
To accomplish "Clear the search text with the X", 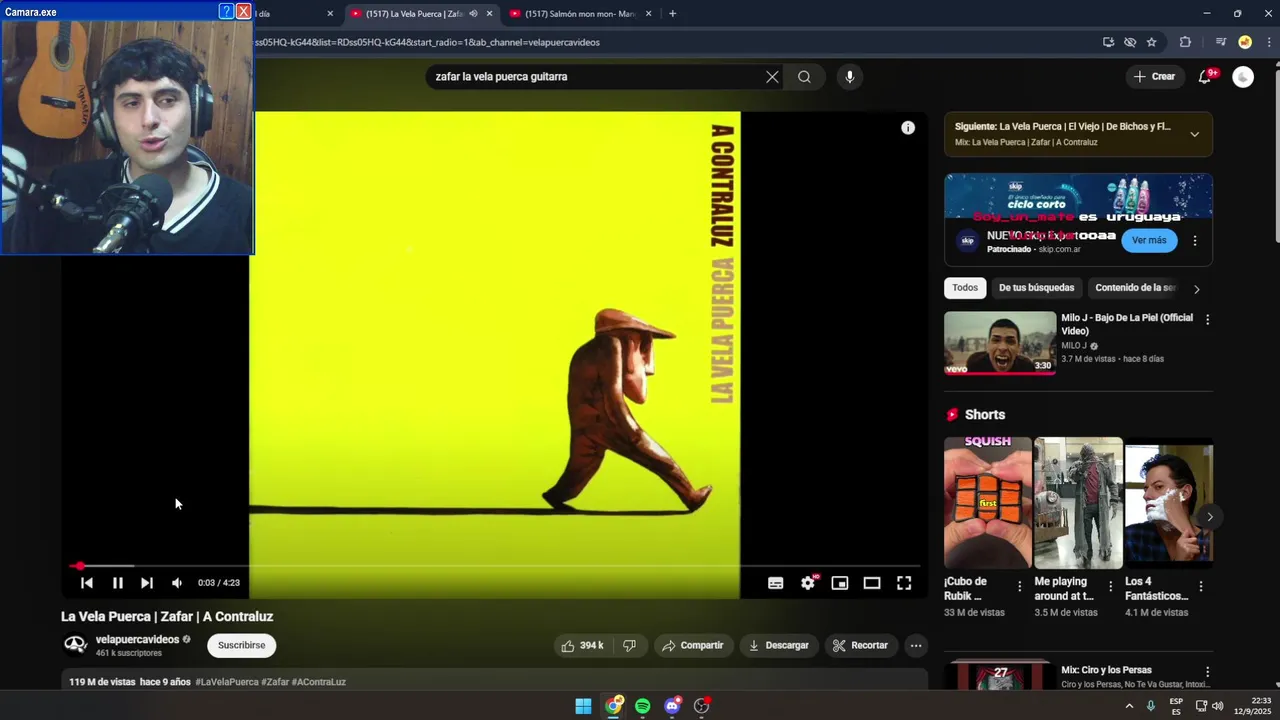I will [x=772, y=77].
